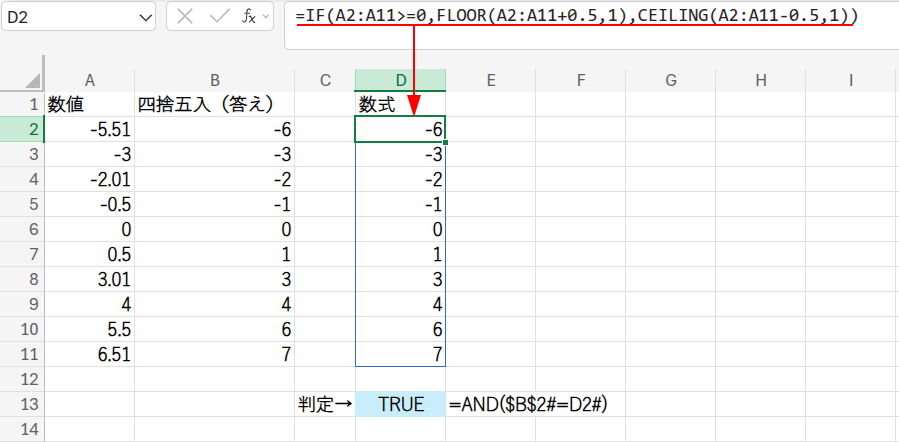Click the header cell labeled 四捨五入（答え）
This screenshot has height=442, width=899.
215,104
